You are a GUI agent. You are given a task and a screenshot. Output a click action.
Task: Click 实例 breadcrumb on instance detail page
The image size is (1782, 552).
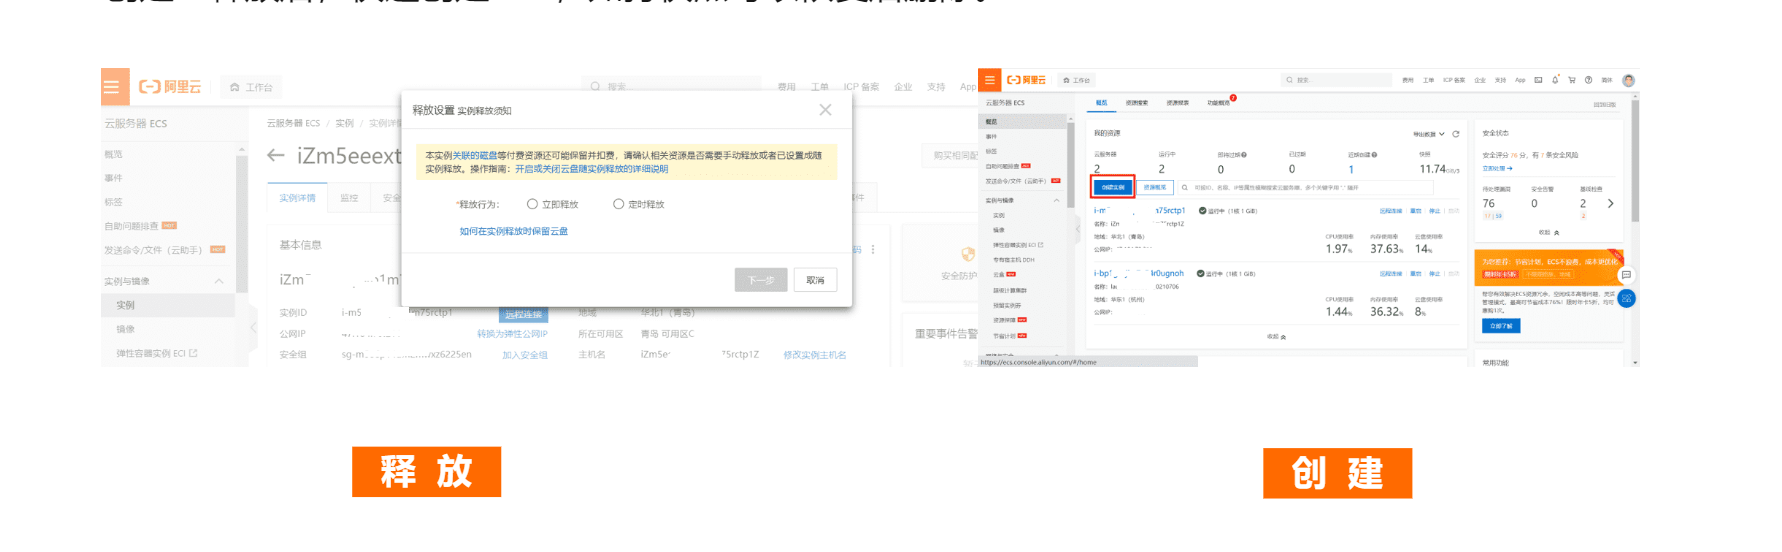point(344,123)
